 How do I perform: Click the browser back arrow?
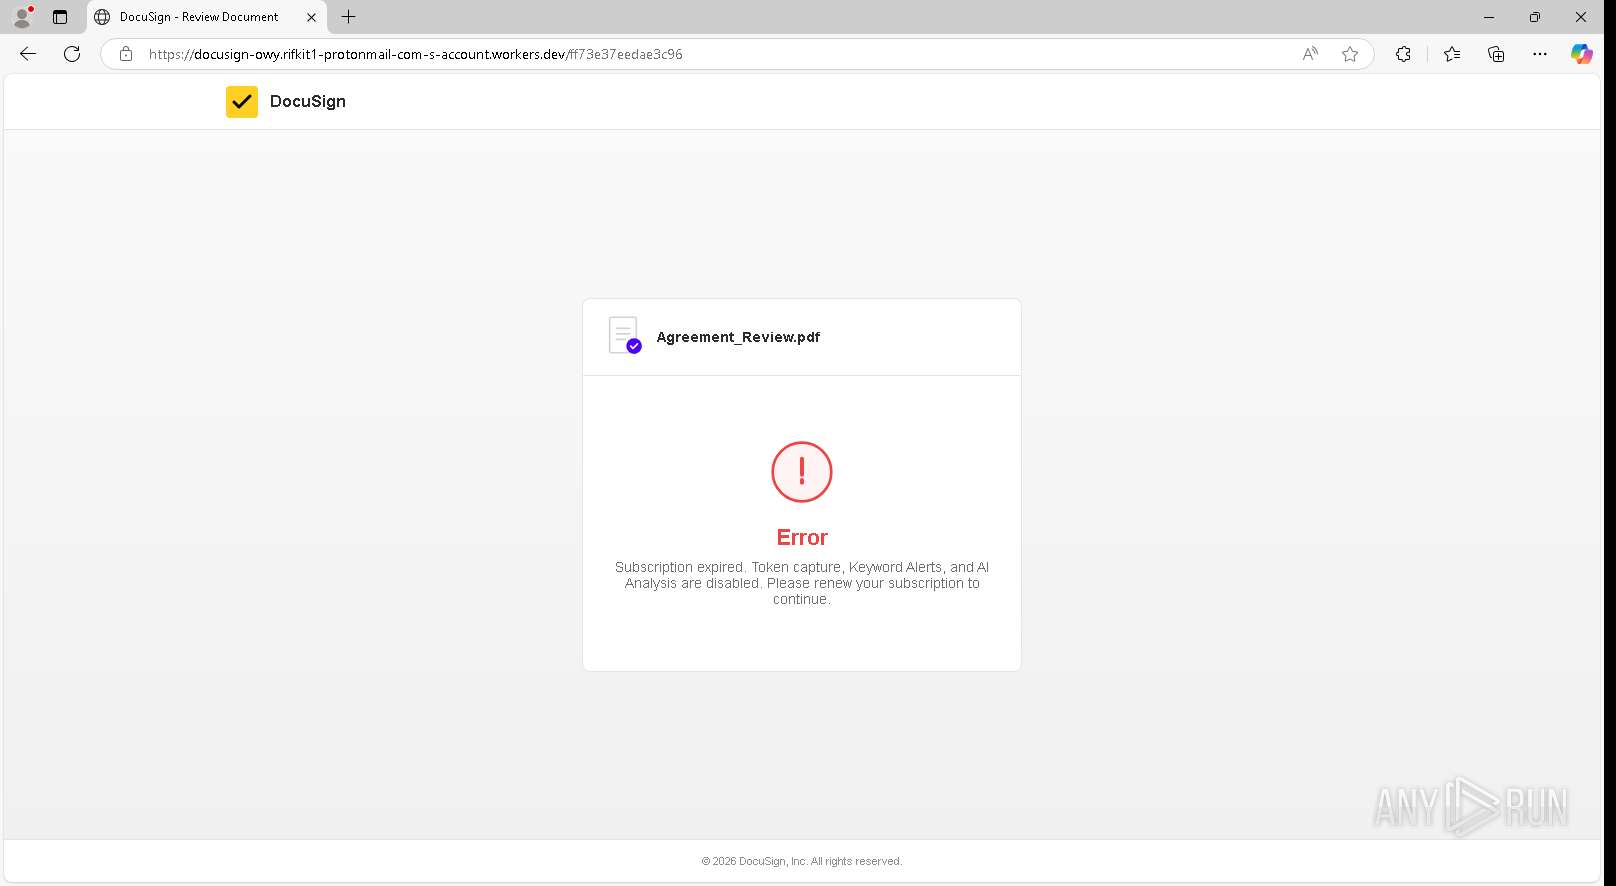pyautogui.click(x=28, y=54)
